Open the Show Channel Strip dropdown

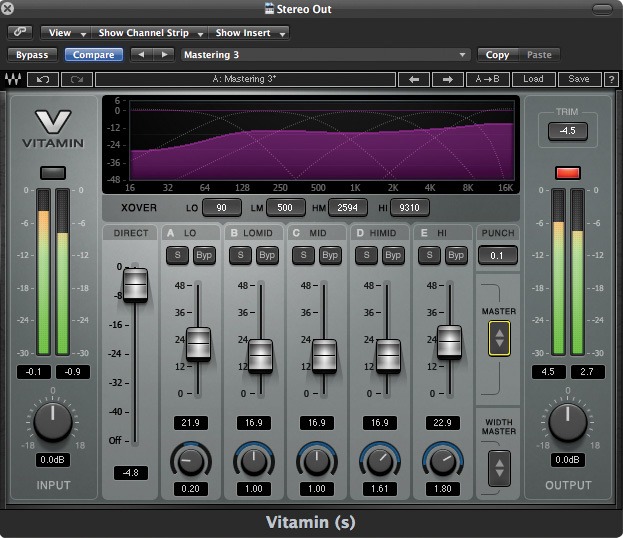[149, 33]
